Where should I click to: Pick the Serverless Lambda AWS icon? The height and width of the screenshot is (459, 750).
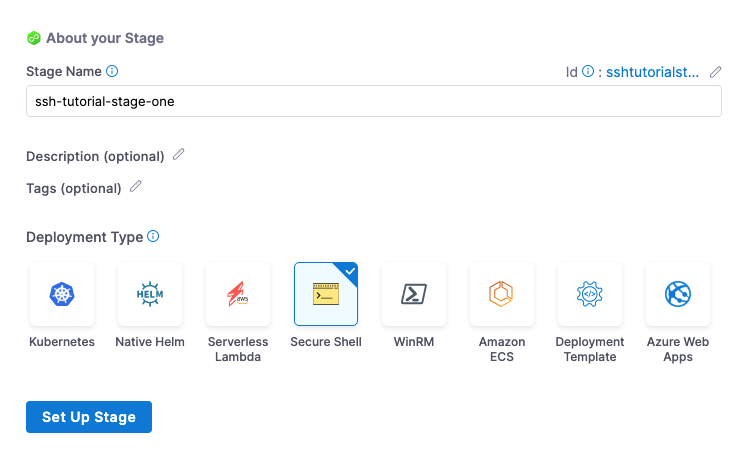tap(238, 294)
